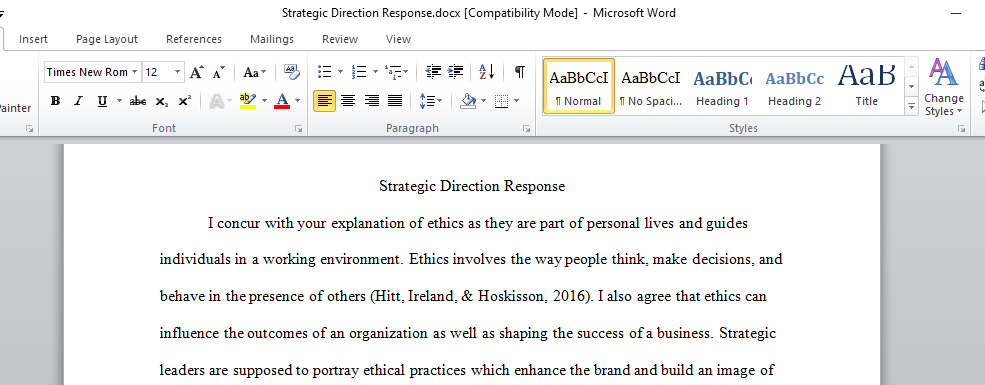Open the References tab
The image size is (985, 385).
(x=194, y=39)
